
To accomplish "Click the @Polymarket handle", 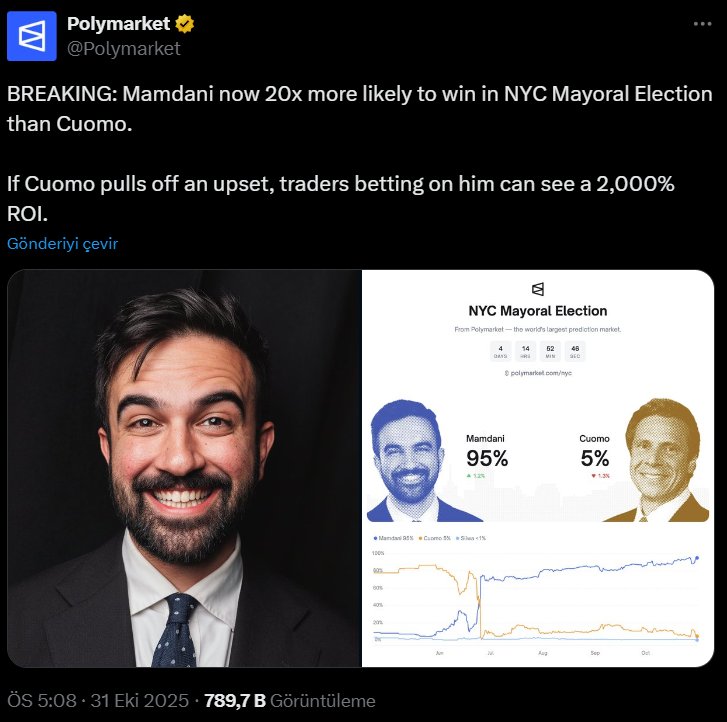I will [x=123, y=47].
